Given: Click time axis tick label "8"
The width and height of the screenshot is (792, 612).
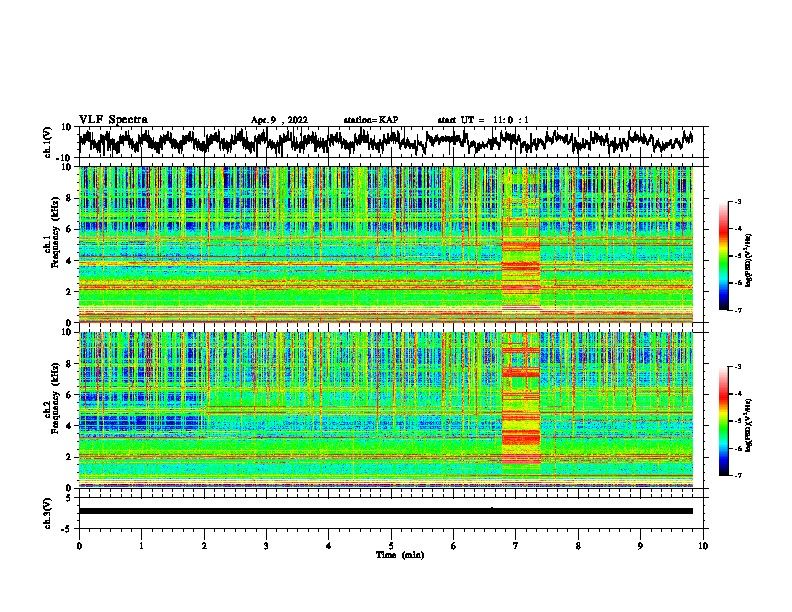Looking at the screenshot, I should pyautogui.click(x=578, y=546).
